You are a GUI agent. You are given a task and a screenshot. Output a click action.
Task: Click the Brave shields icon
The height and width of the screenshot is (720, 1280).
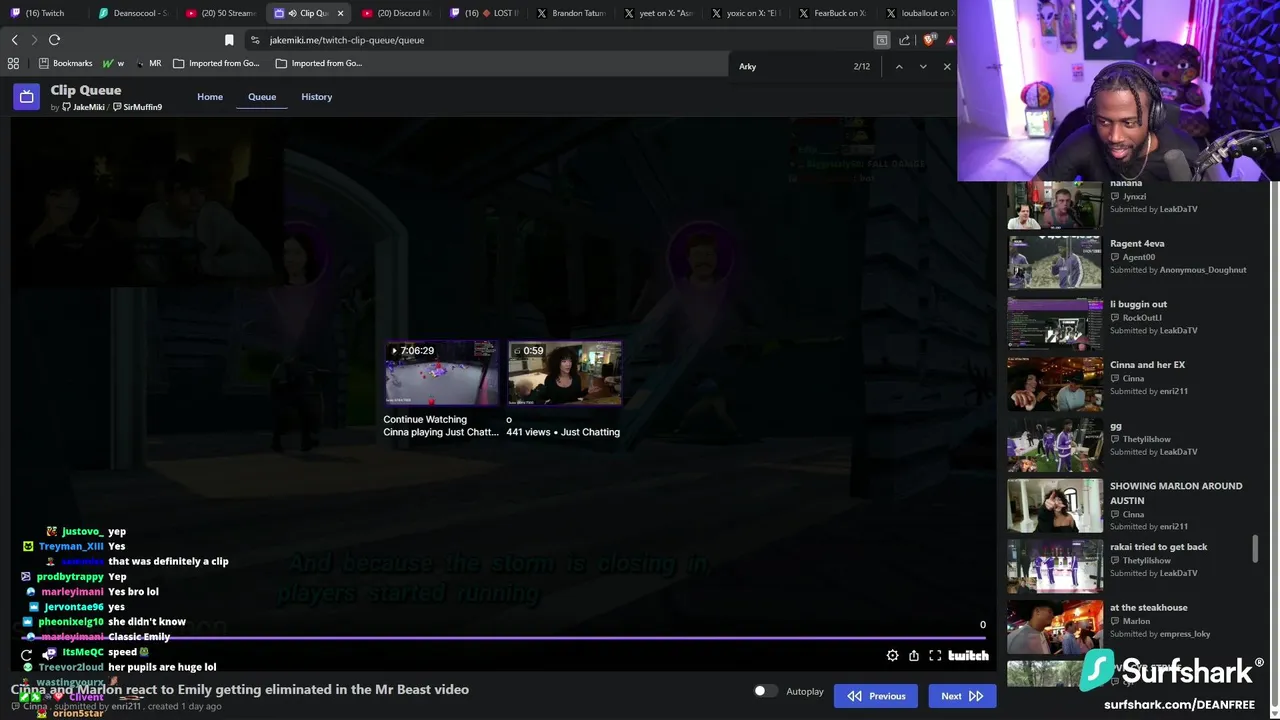928,40
